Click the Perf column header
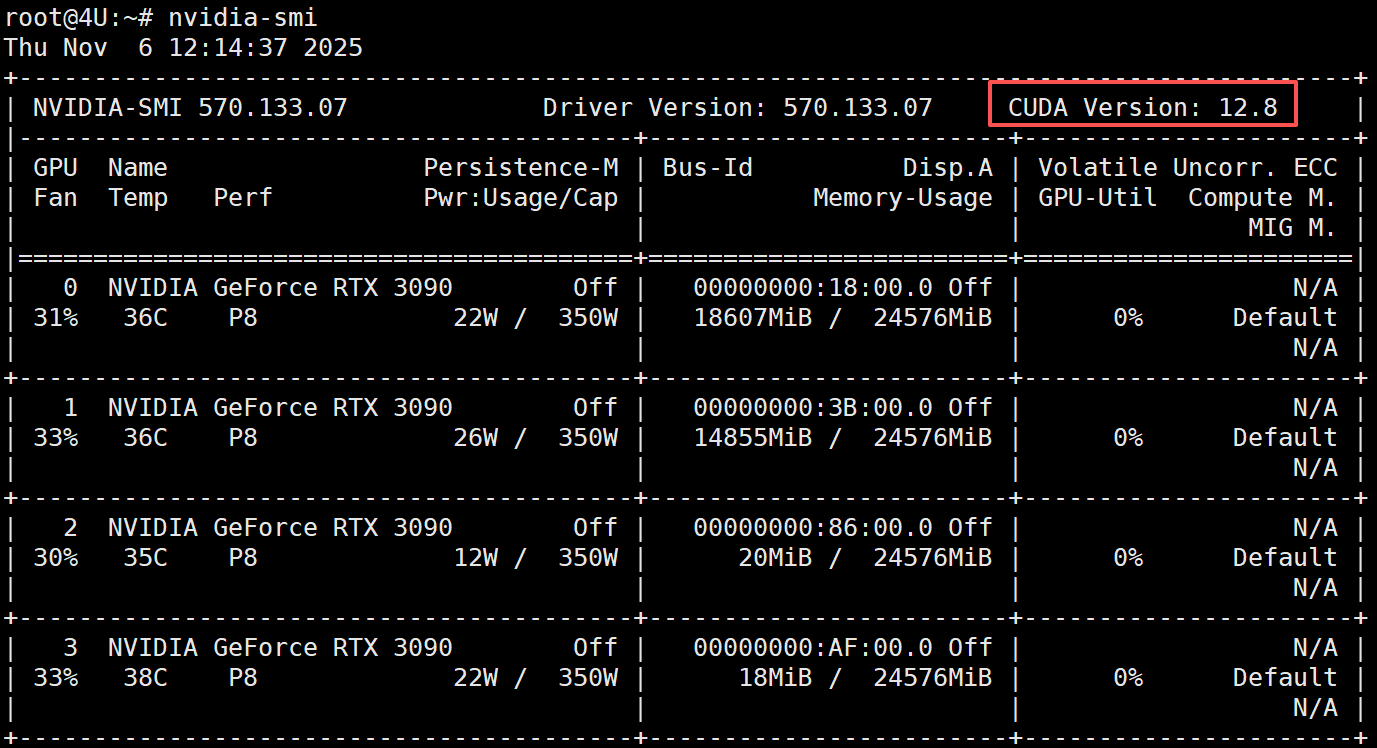The image size is (1377, 748). click(x=243, y=197)
